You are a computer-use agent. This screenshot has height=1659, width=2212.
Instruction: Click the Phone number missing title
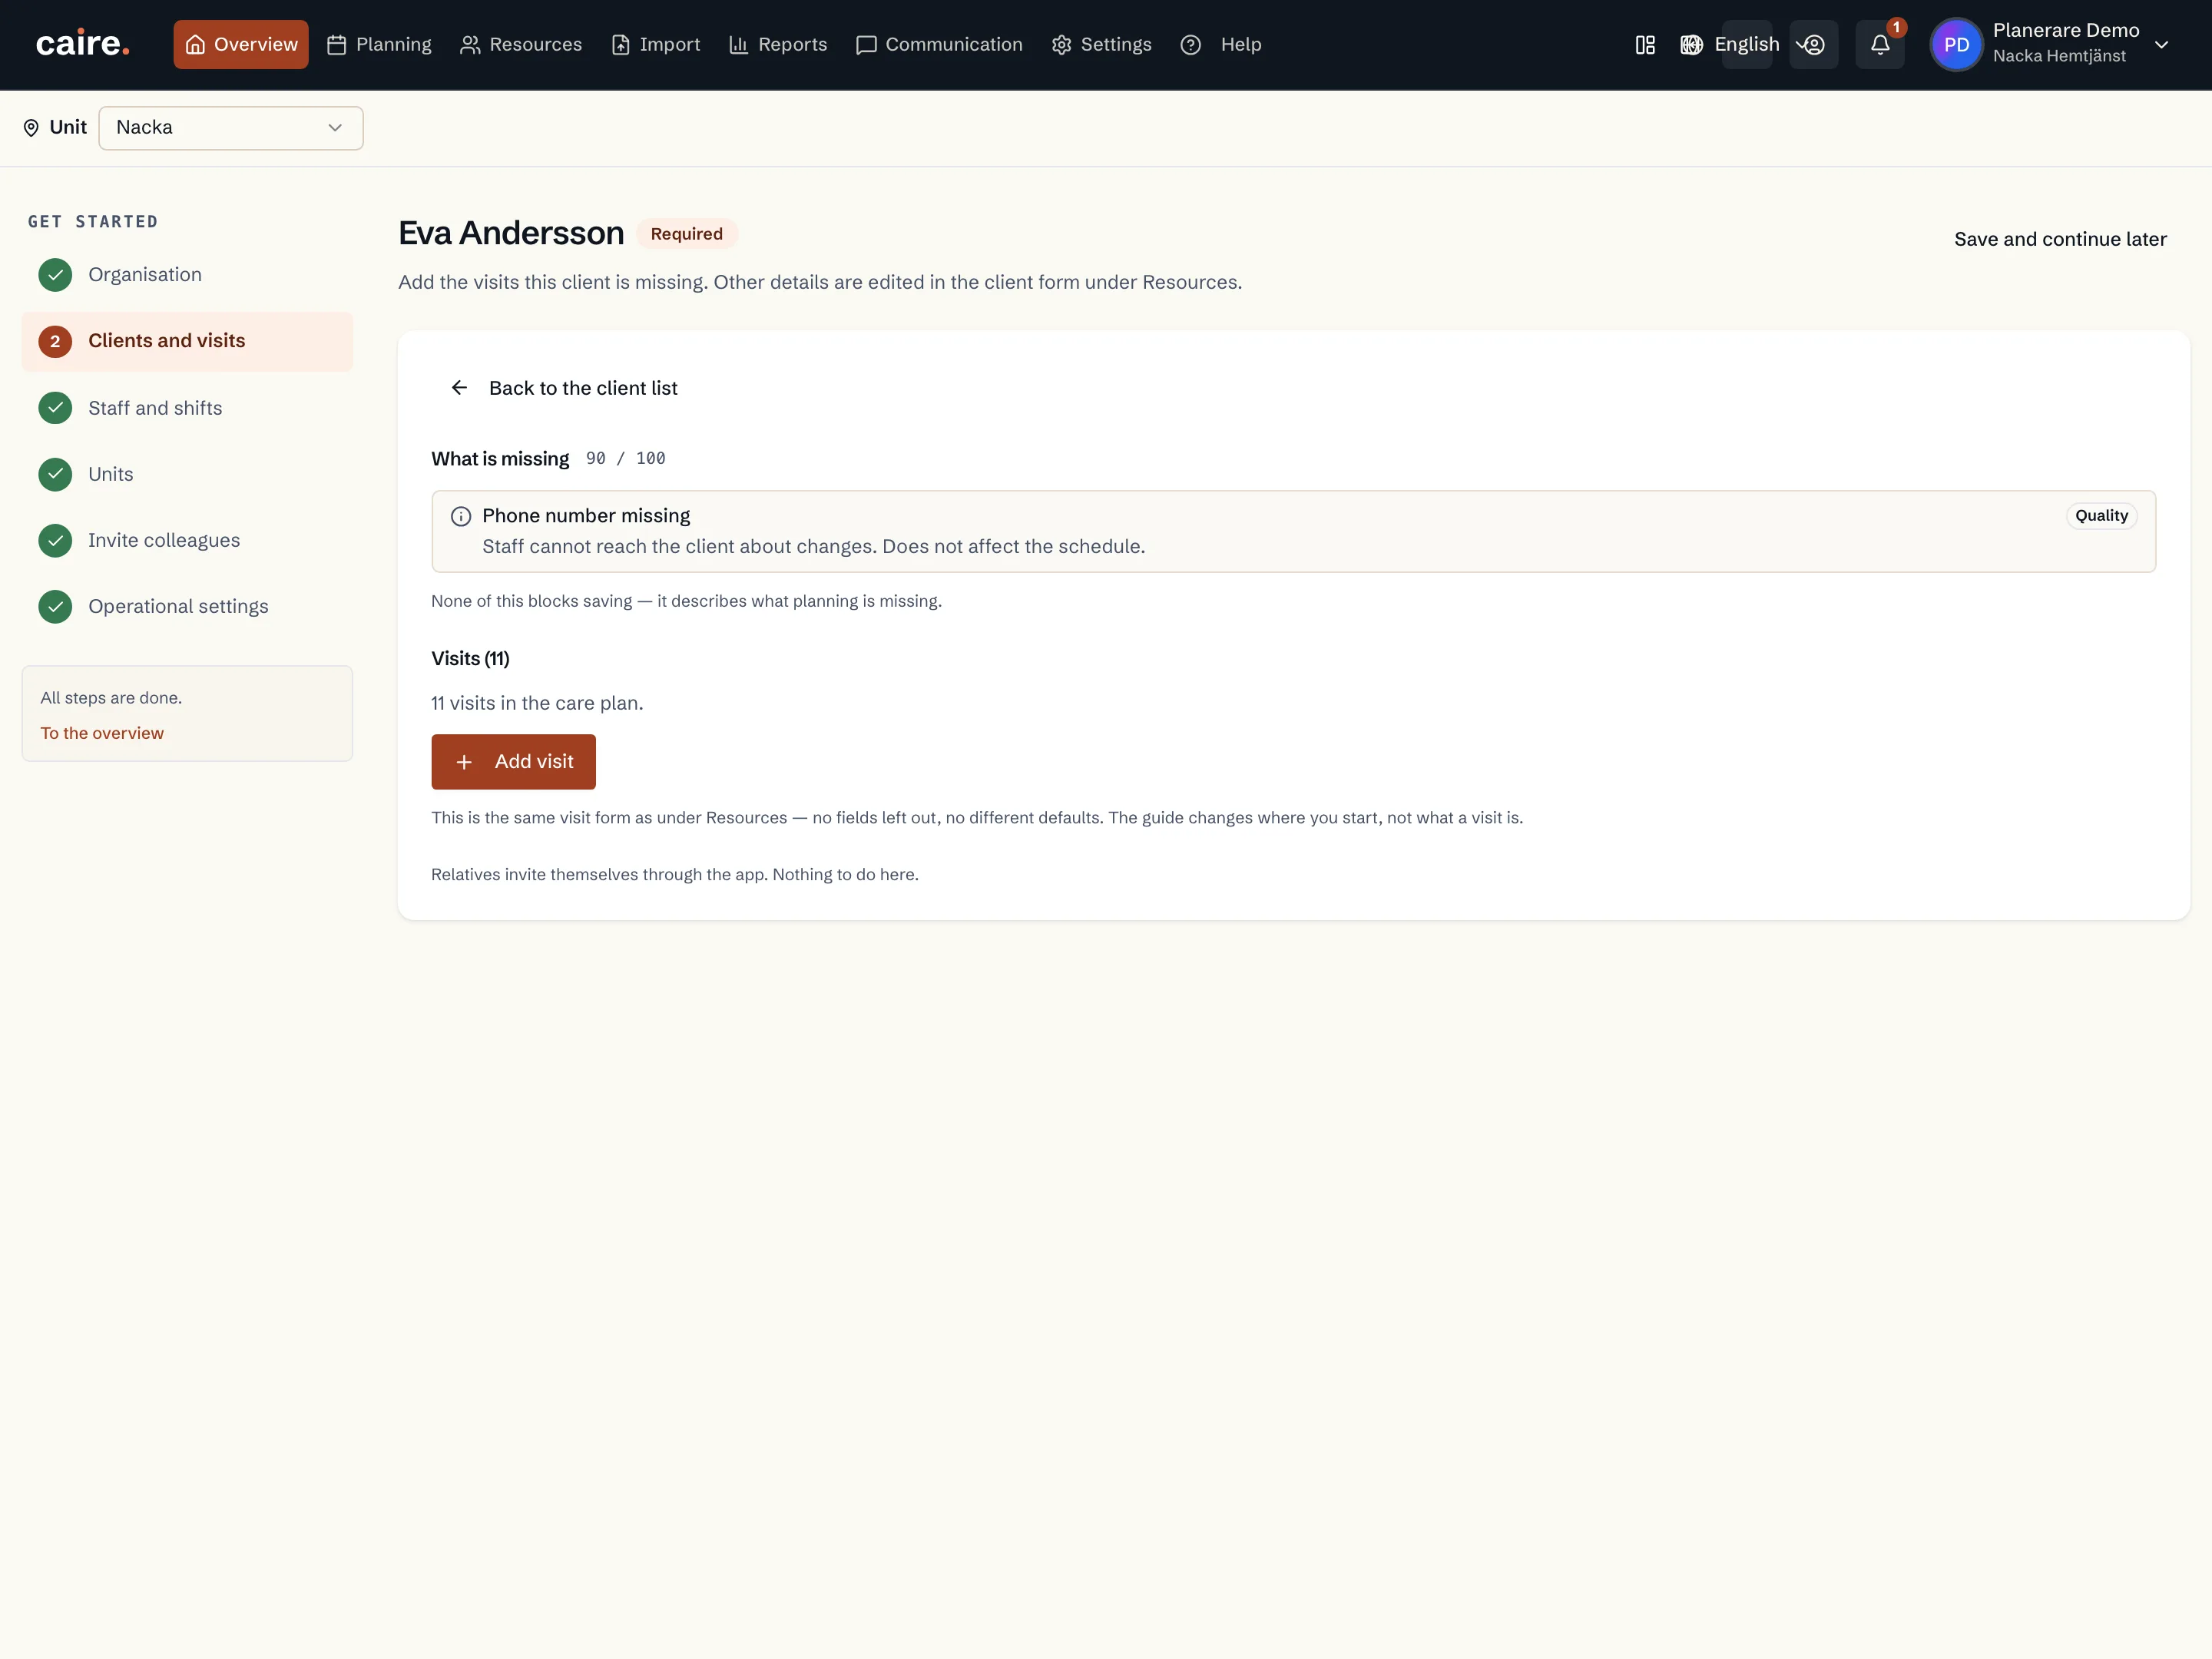point(586,516)
